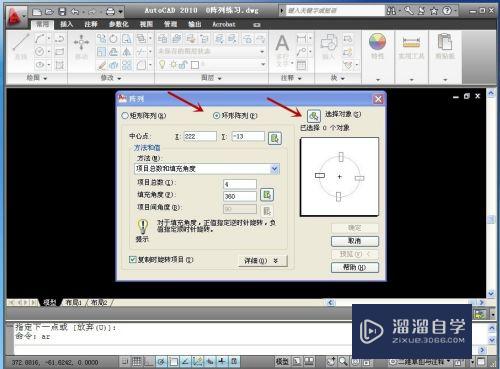This screenshot has height=369, width=500.
Task: Click the zoom magnifier icon in status bar
Action: [343, 361]
